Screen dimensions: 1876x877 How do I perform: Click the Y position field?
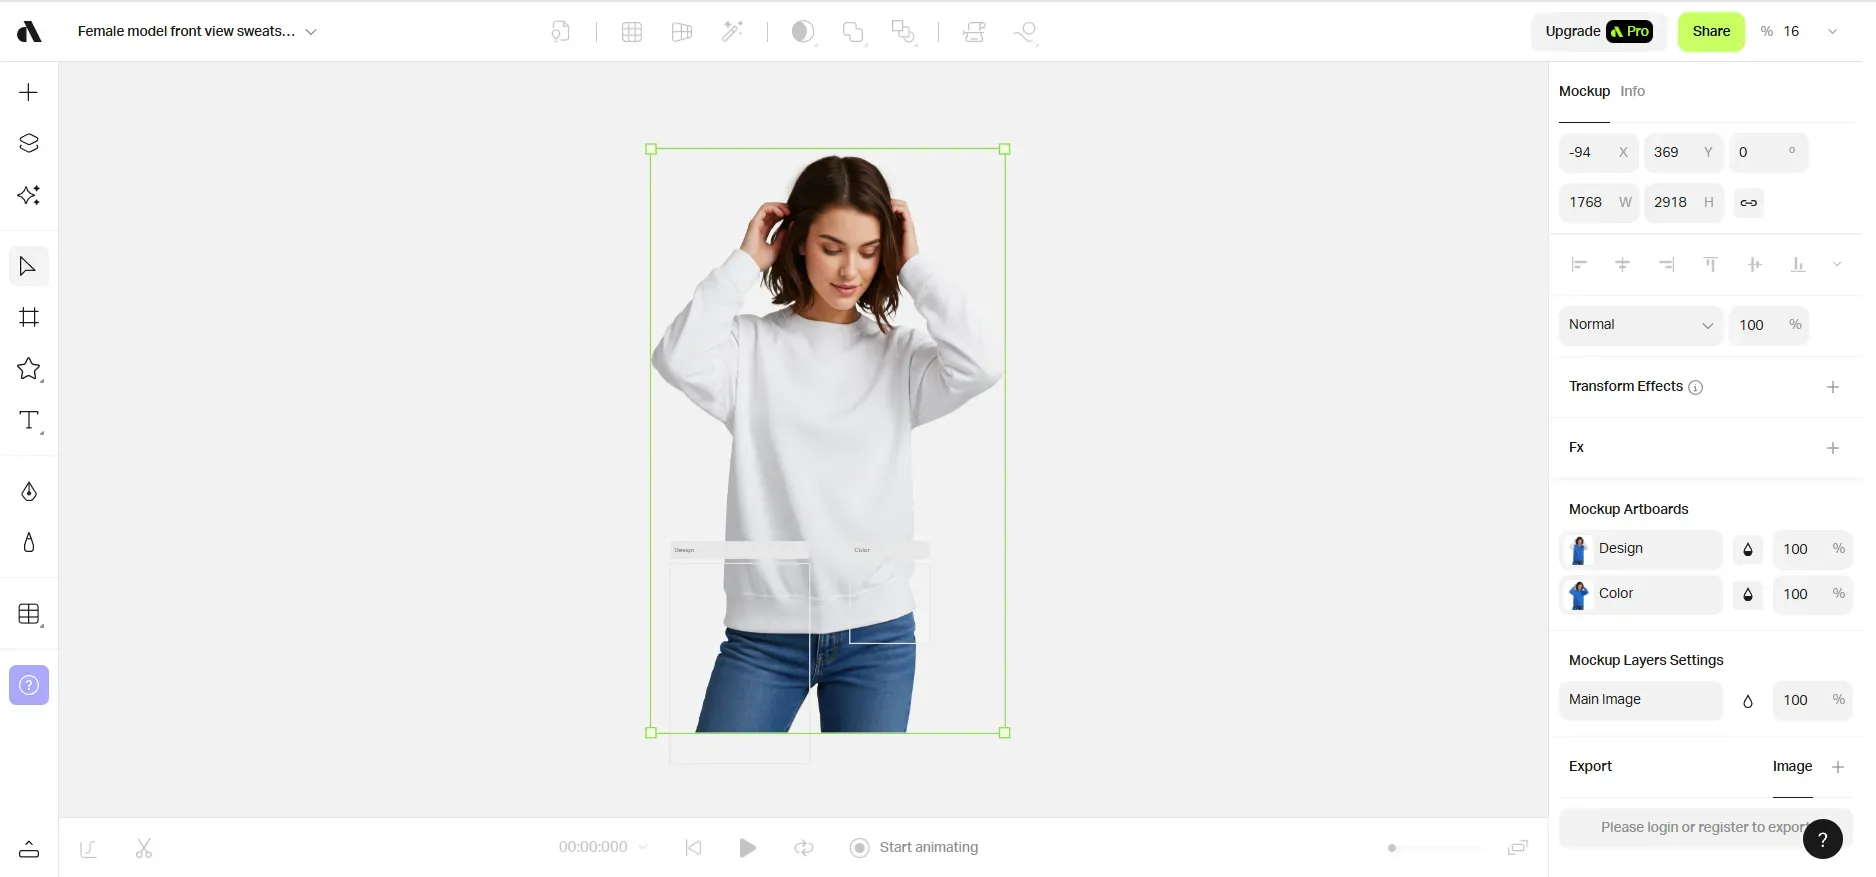tap(1683, 153)
